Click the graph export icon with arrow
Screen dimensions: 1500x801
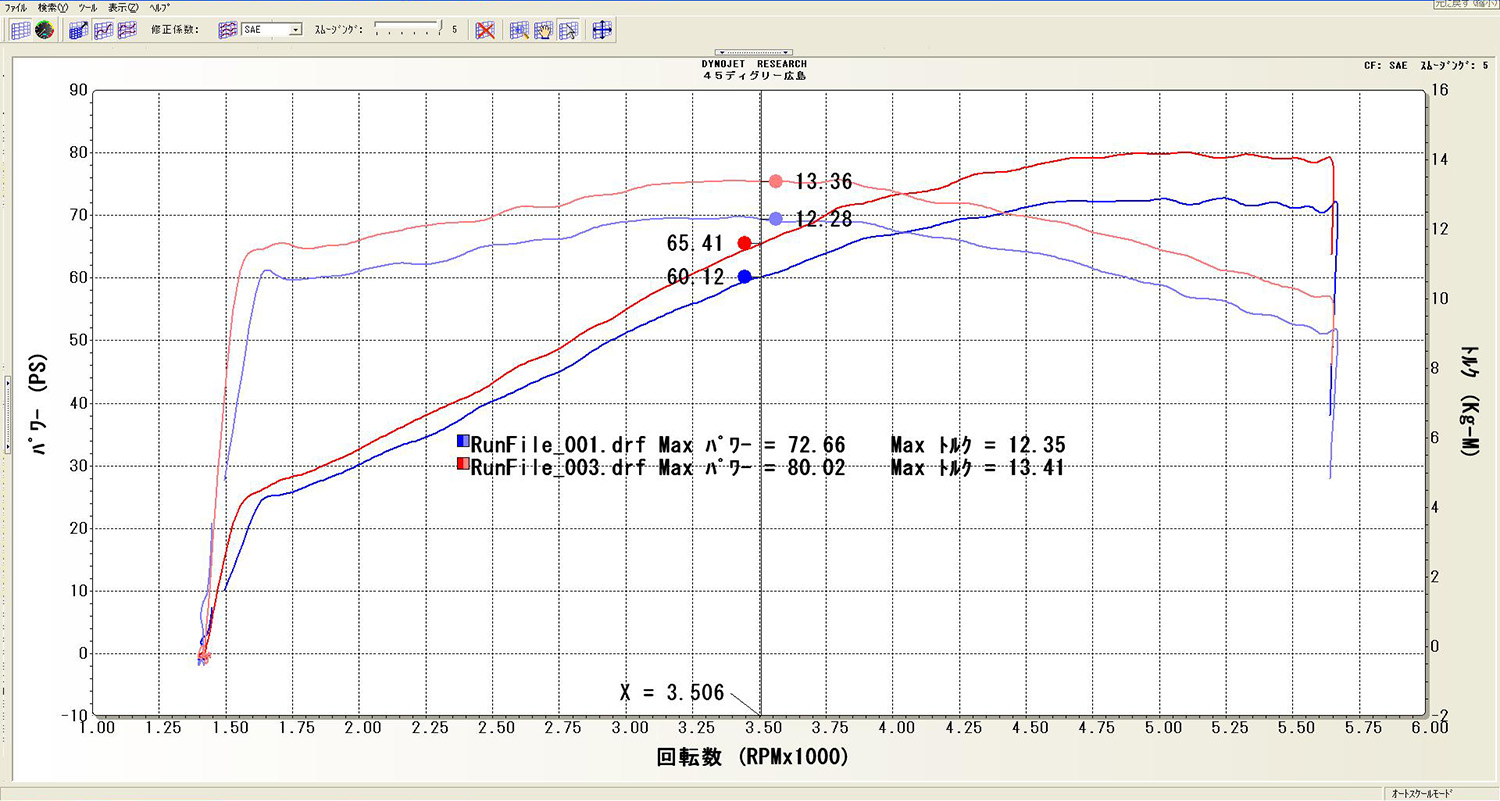(79, 30)
